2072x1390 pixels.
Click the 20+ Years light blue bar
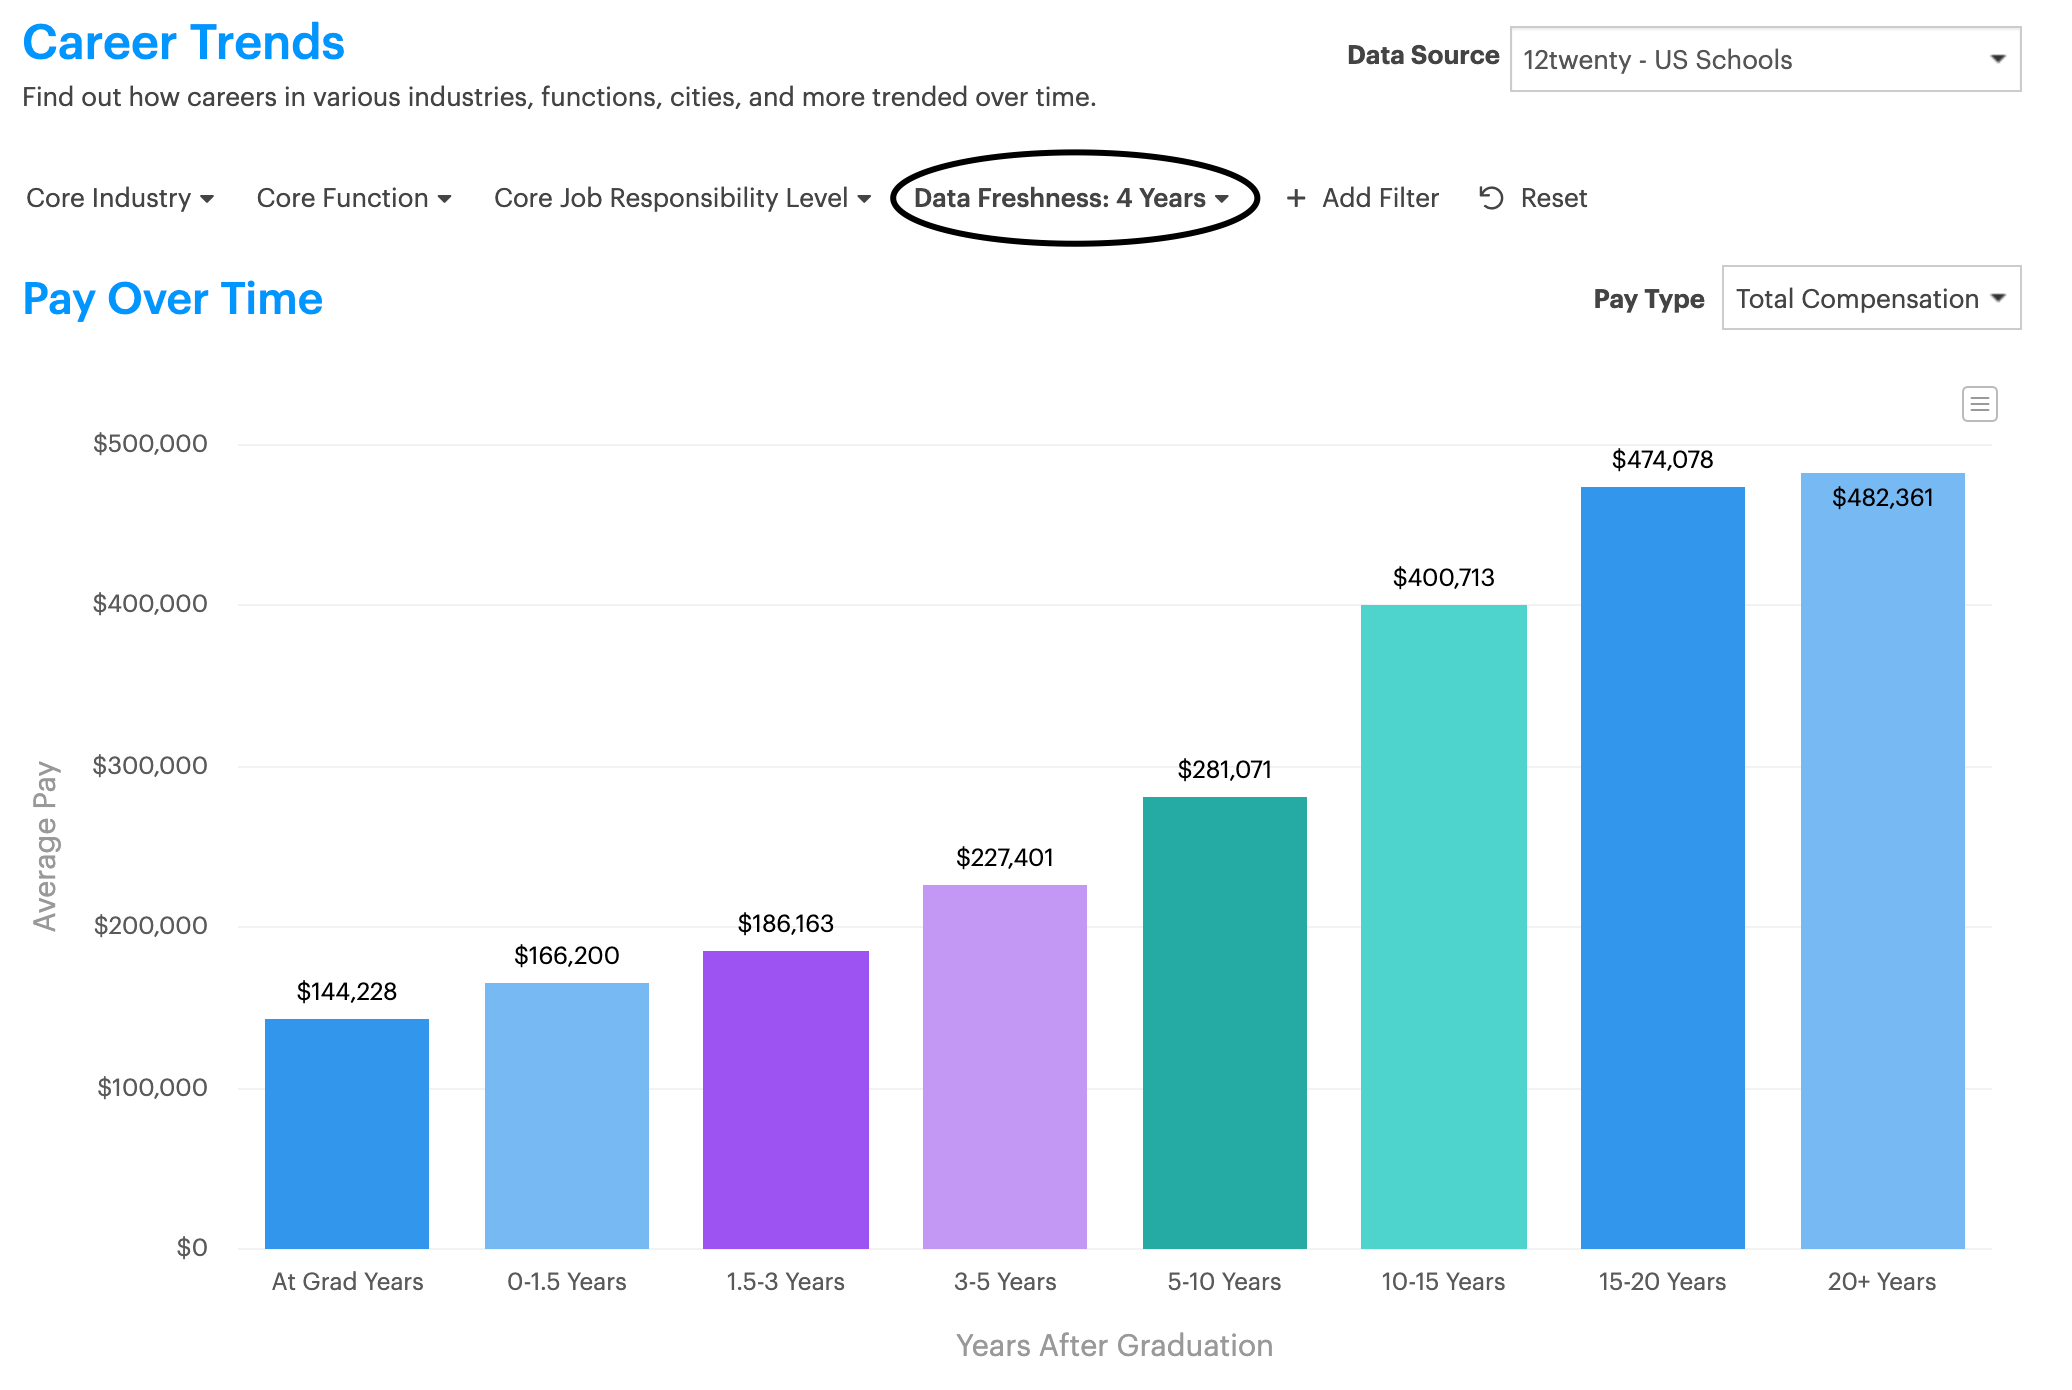(x=1883, y=860)
